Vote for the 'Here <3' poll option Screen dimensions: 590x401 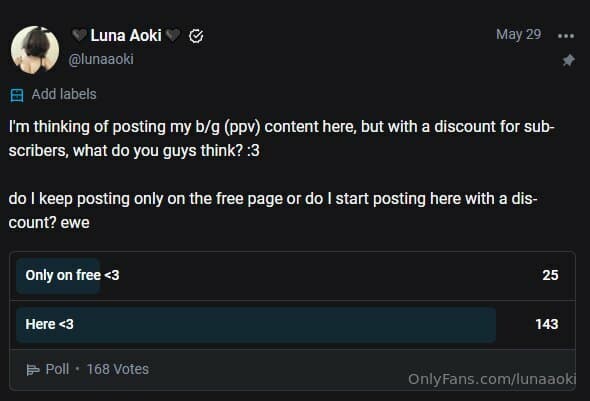point(292,325)
